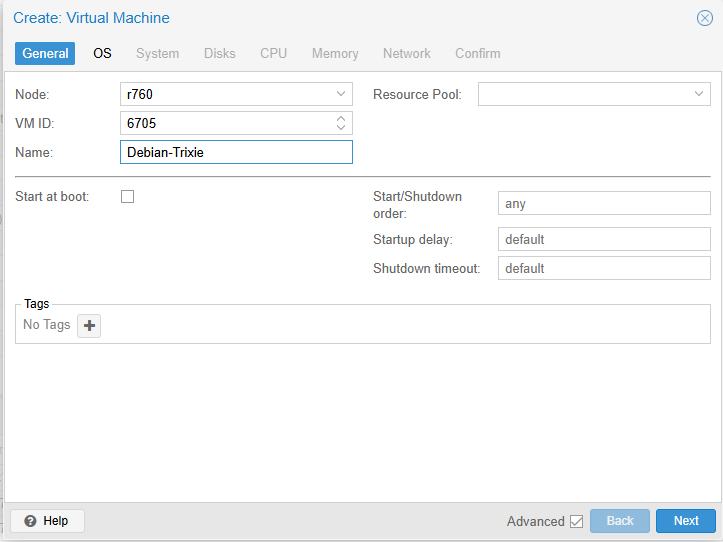Open the Disks tab
The width and height of the screenshot is (723, 542).
pos(220,53)
